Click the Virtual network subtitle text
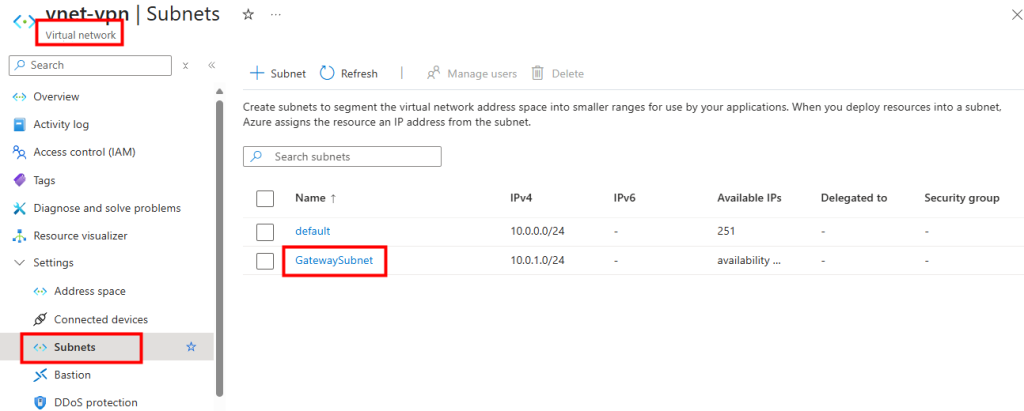Viewport: 1024px width, 411px height. pos(81,35)
